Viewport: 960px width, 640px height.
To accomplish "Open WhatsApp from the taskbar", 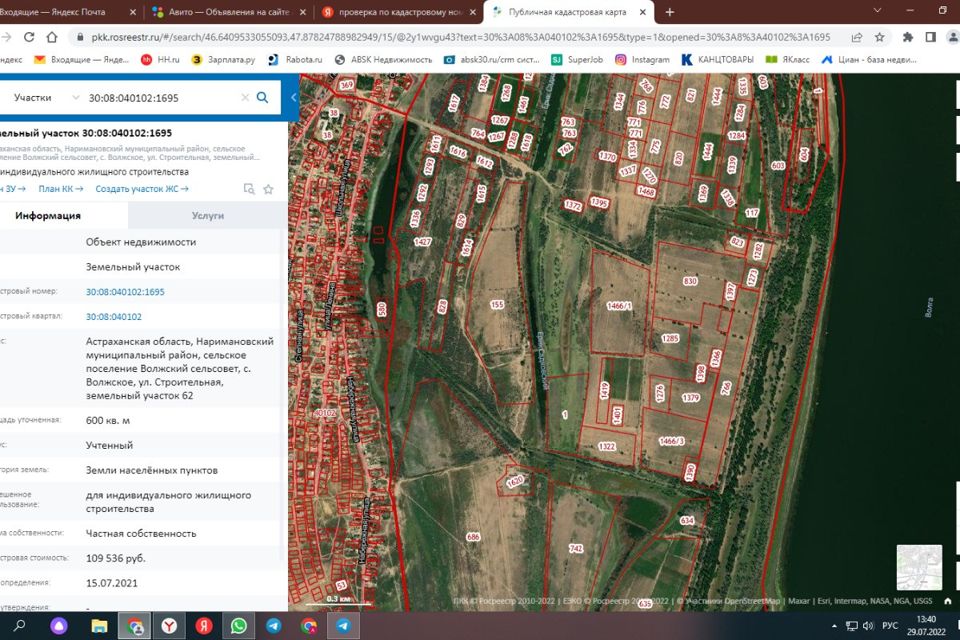I will coord(238,625).
